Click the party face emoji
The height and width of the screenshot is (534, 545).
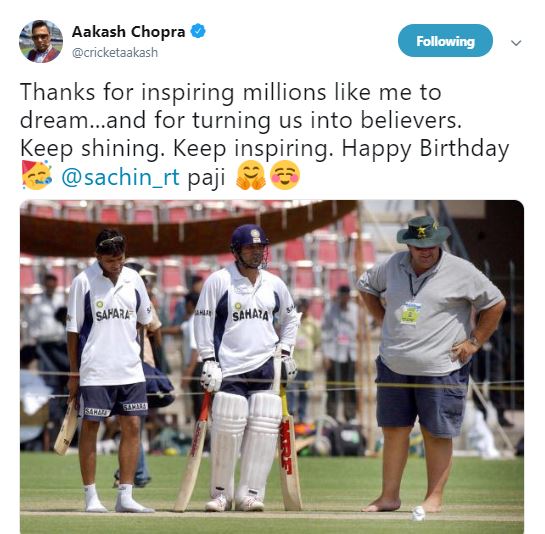(x=36, y=175)
